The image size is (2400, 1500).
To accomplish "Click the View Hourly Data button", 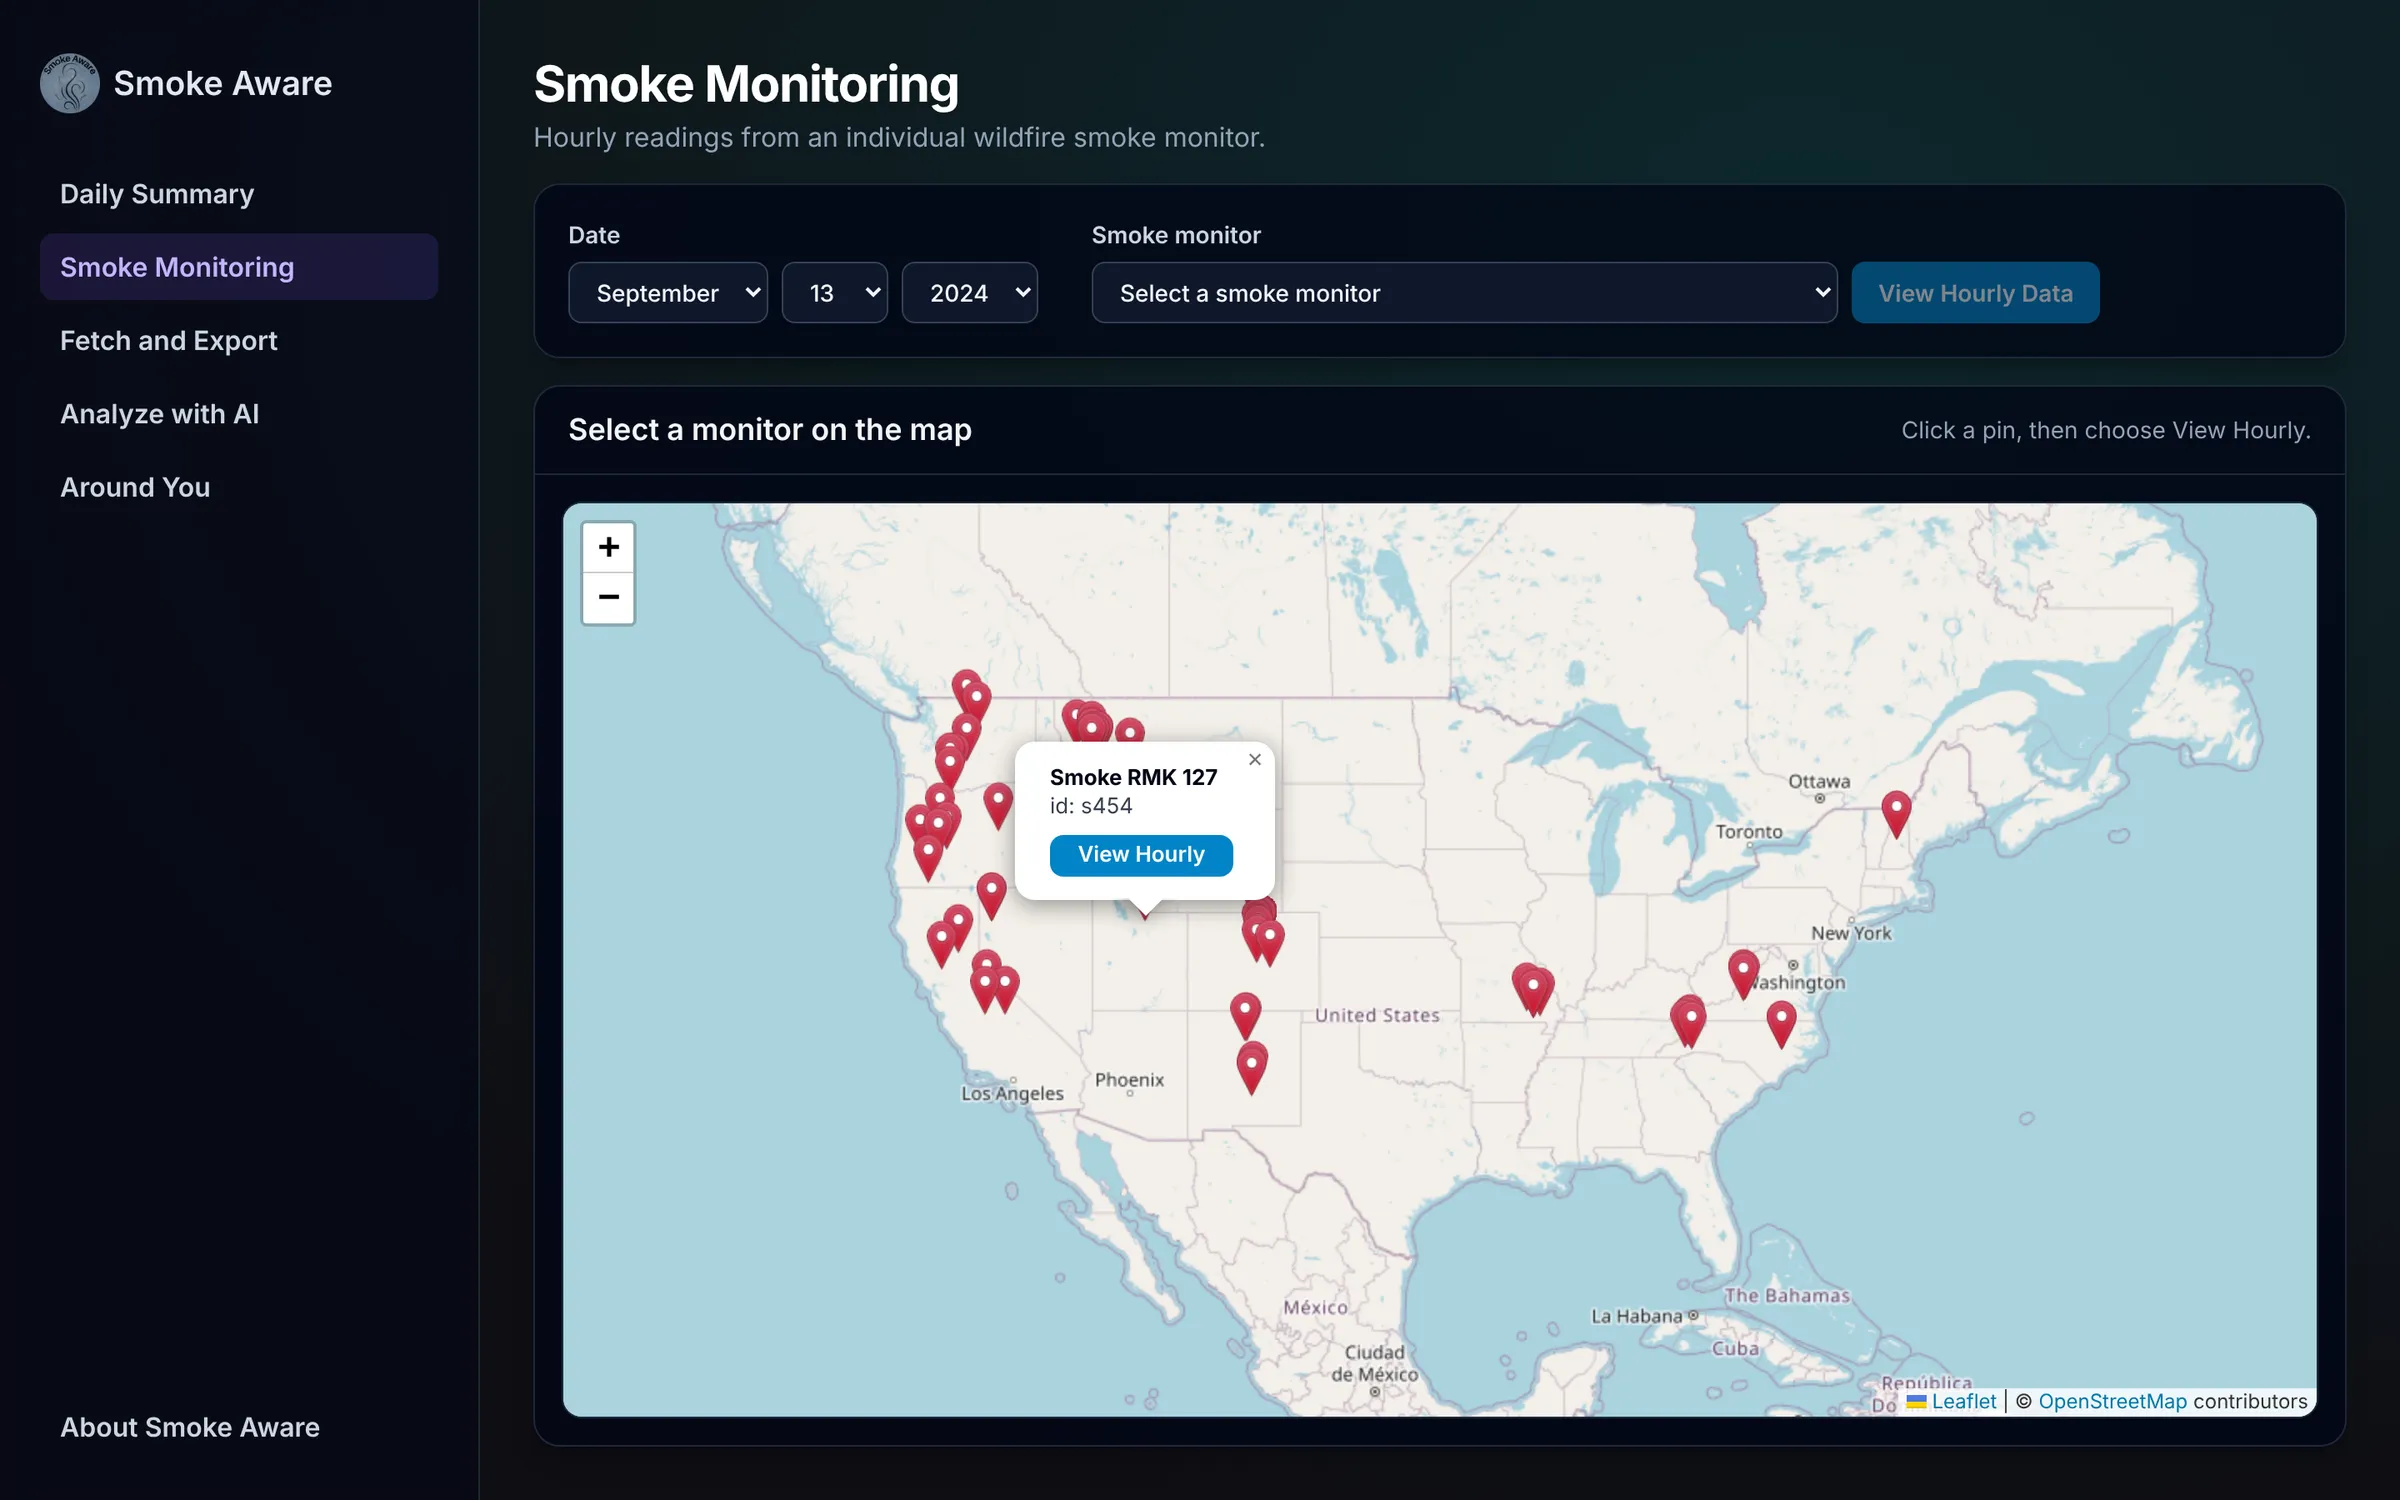I will (x=1975, y=293).
